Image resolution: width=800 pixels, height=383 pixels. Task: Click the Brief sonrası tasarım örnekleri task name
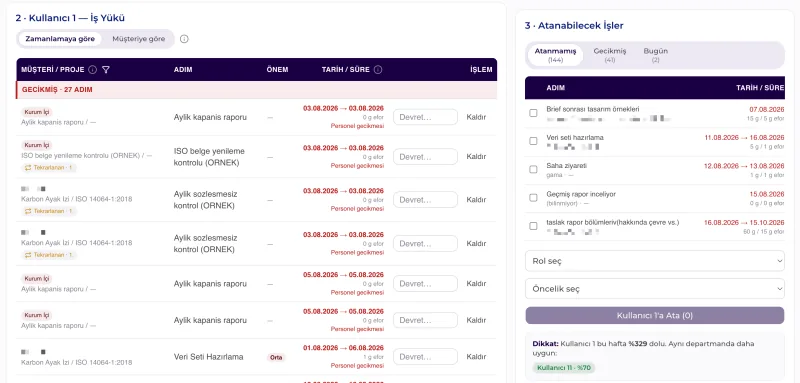click(592, 109)
